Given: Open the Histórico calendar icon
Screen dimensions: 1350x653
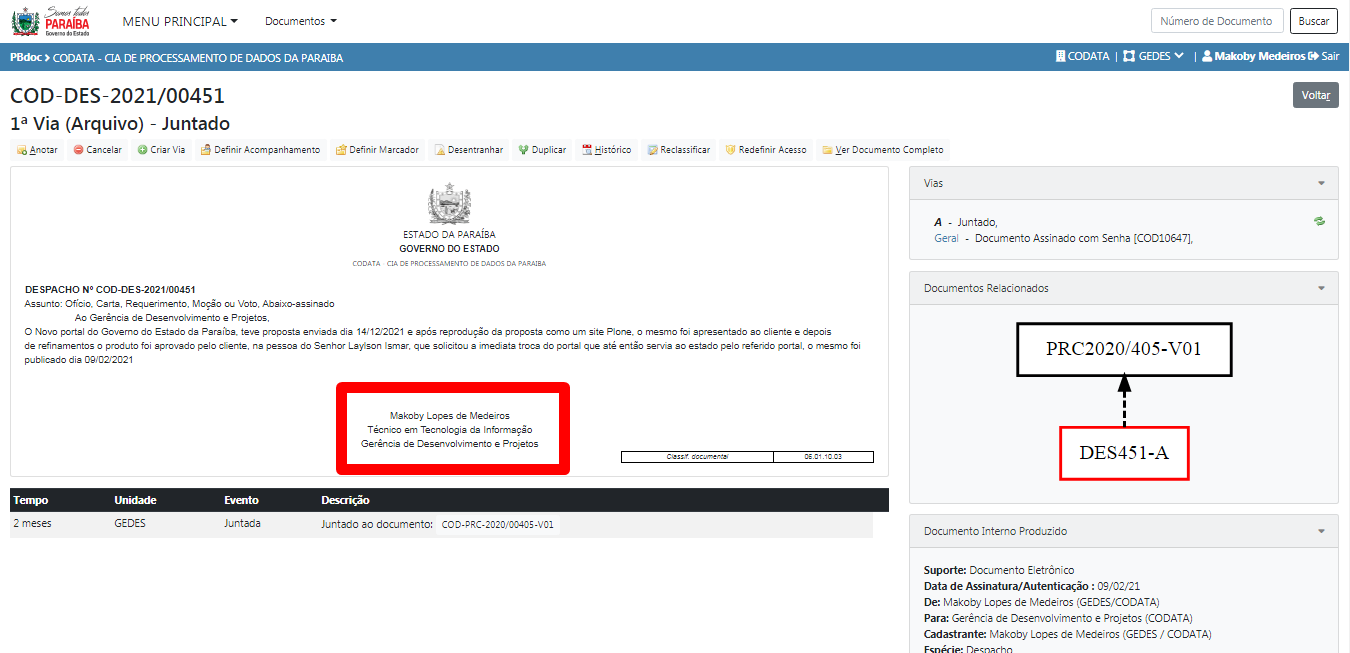Looking at the screenshot, I should [587, 150].
